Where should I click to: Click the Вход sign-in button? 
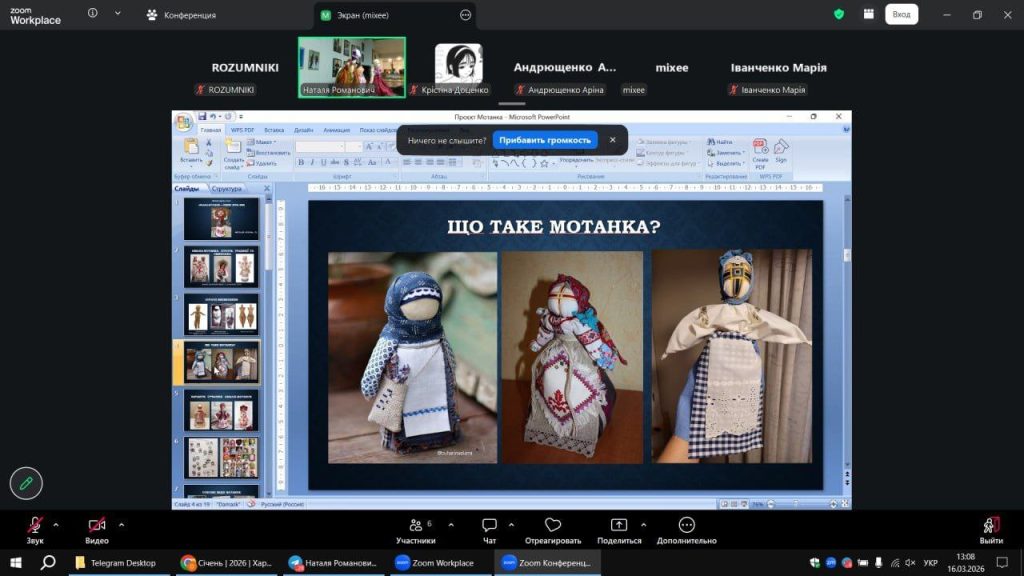tap(901, 14)
